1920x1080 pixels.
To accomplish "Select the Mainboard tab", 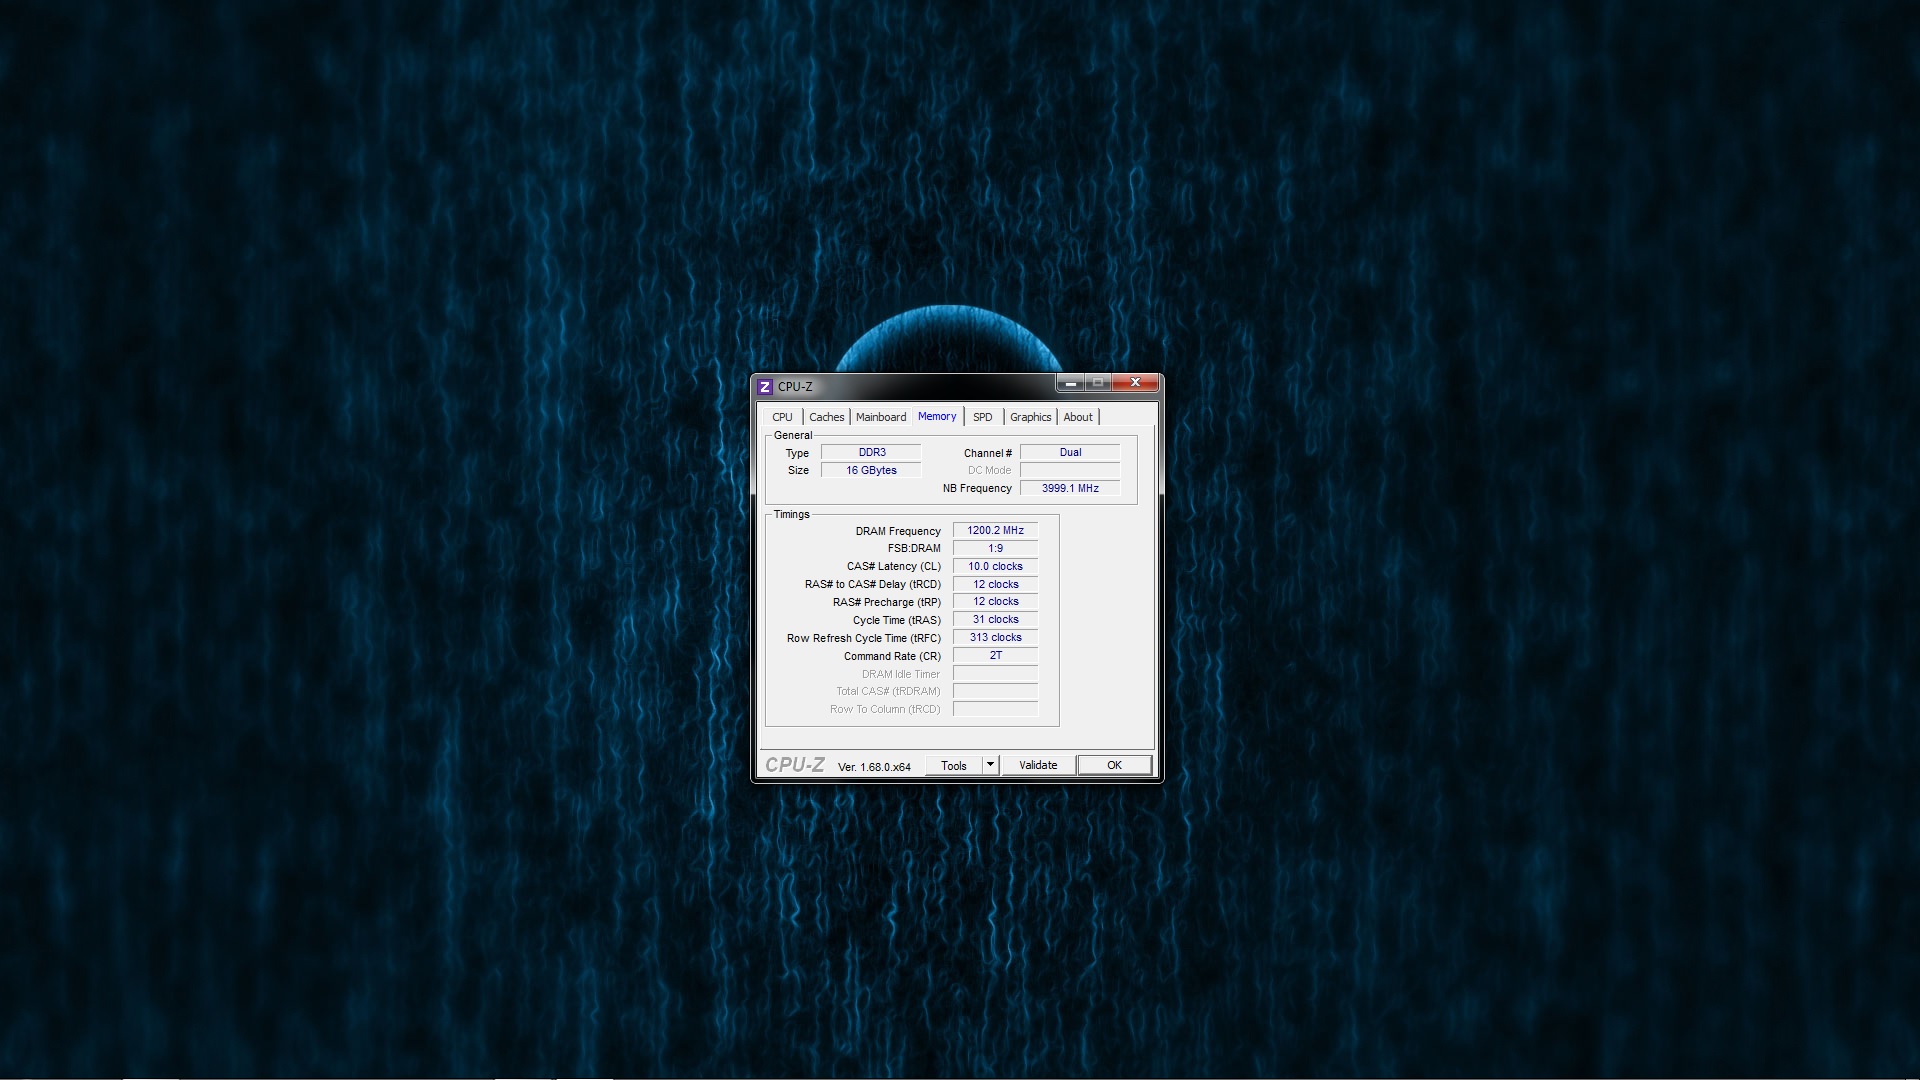I will 880,417.
